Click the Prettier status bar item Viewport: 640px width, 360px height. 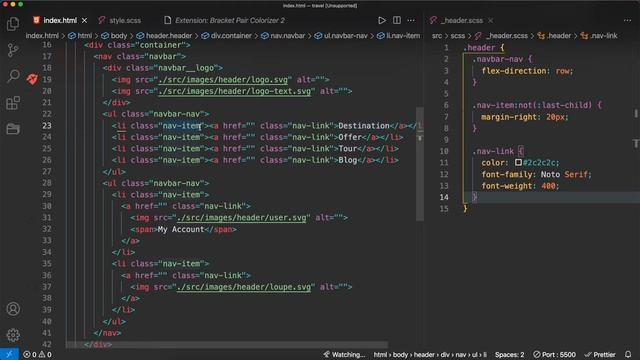click(600, 354)
